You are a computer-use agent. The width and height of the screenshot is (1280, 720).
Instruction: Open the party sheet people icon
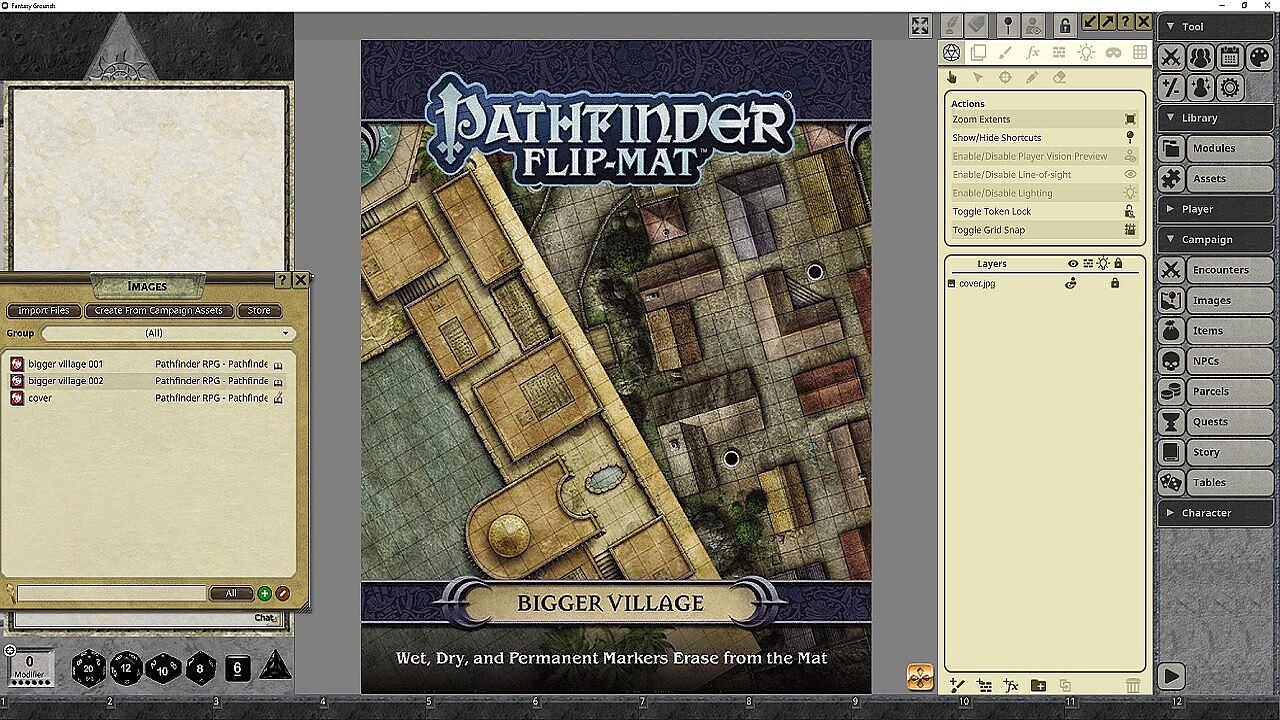1201,57
